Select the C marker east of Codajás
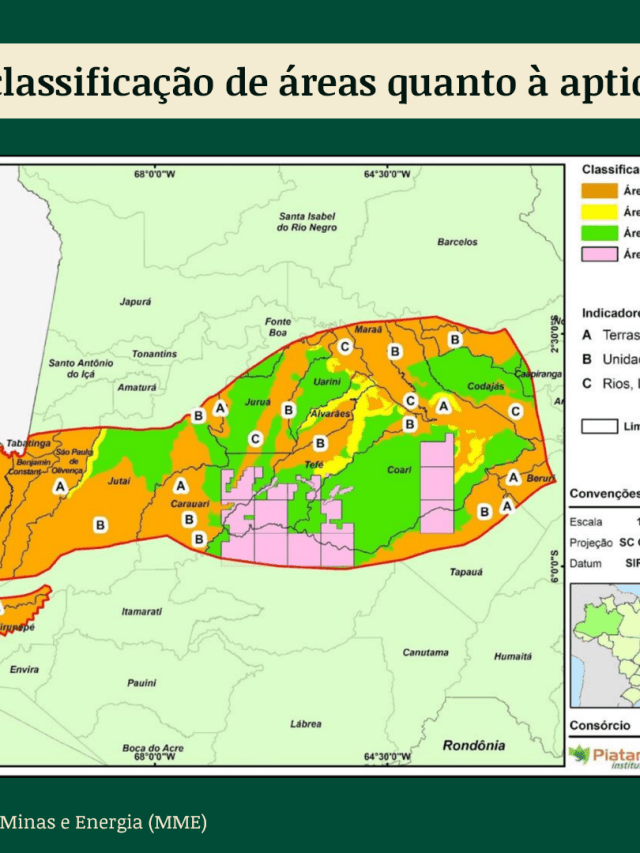This screenshot has width=640, height=853. 516,411
